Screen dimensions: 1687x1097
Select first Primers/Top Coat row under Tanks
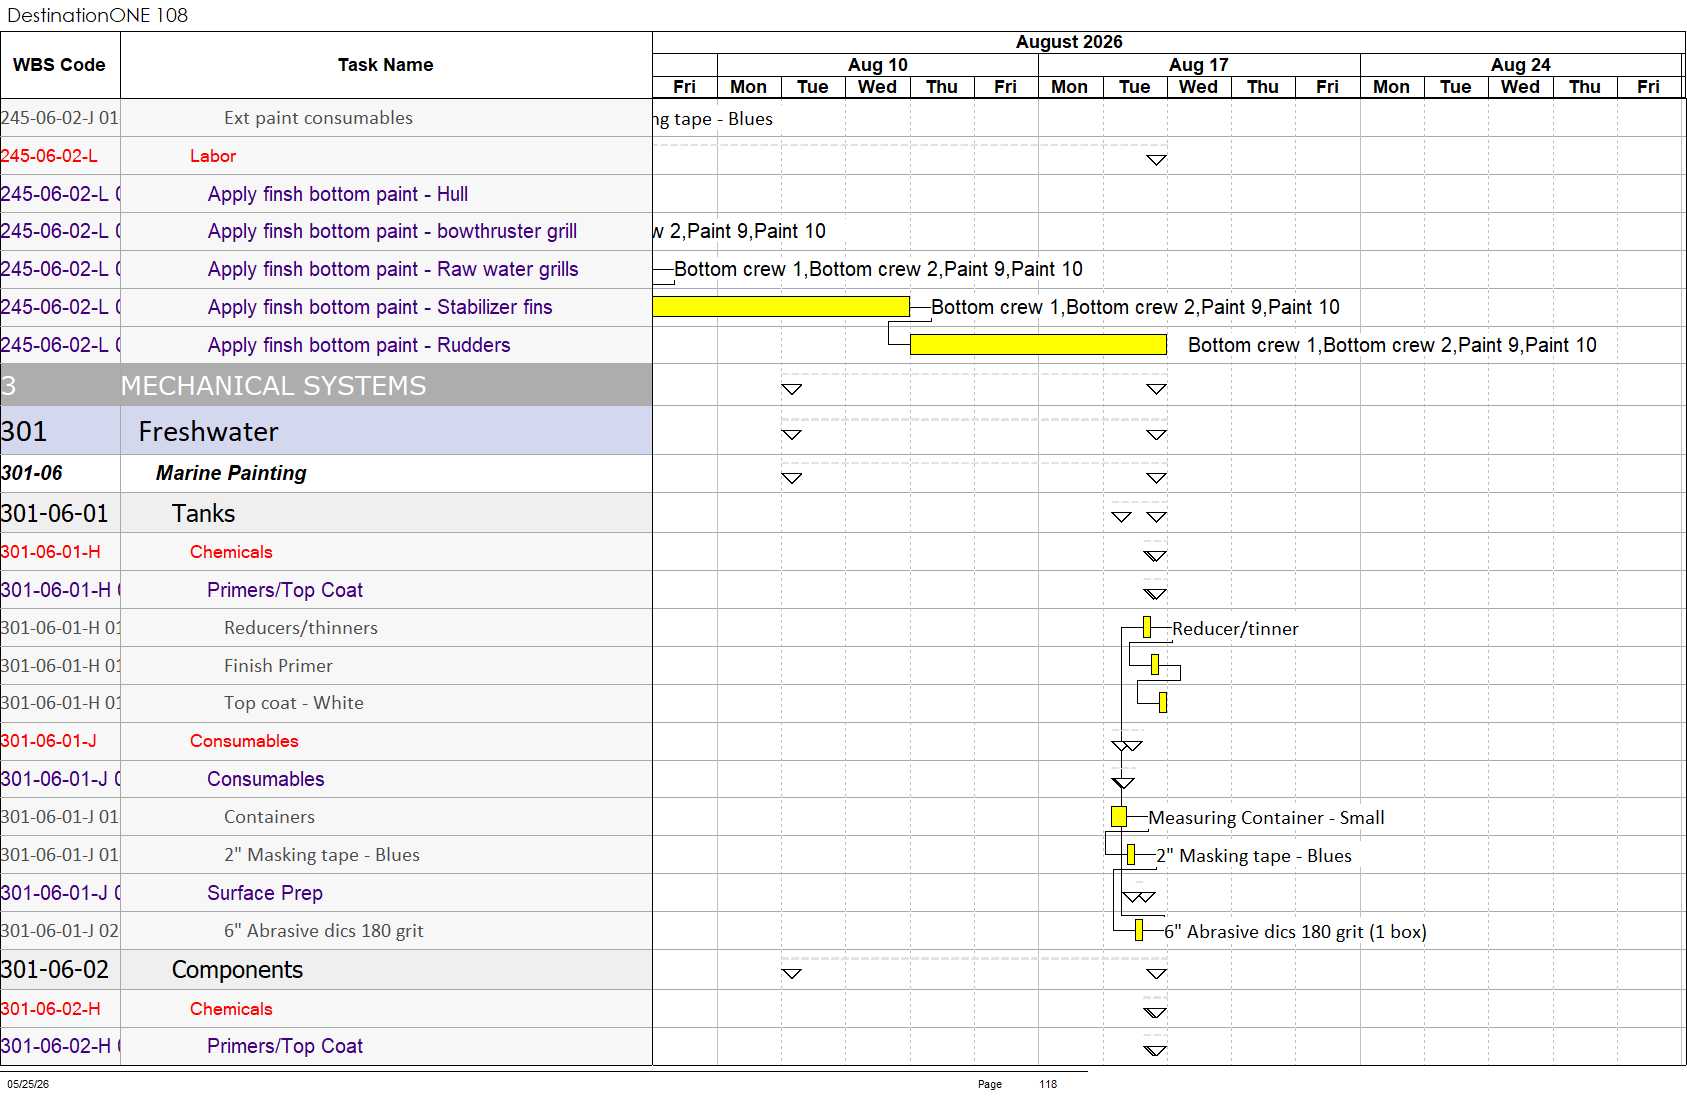326,590
